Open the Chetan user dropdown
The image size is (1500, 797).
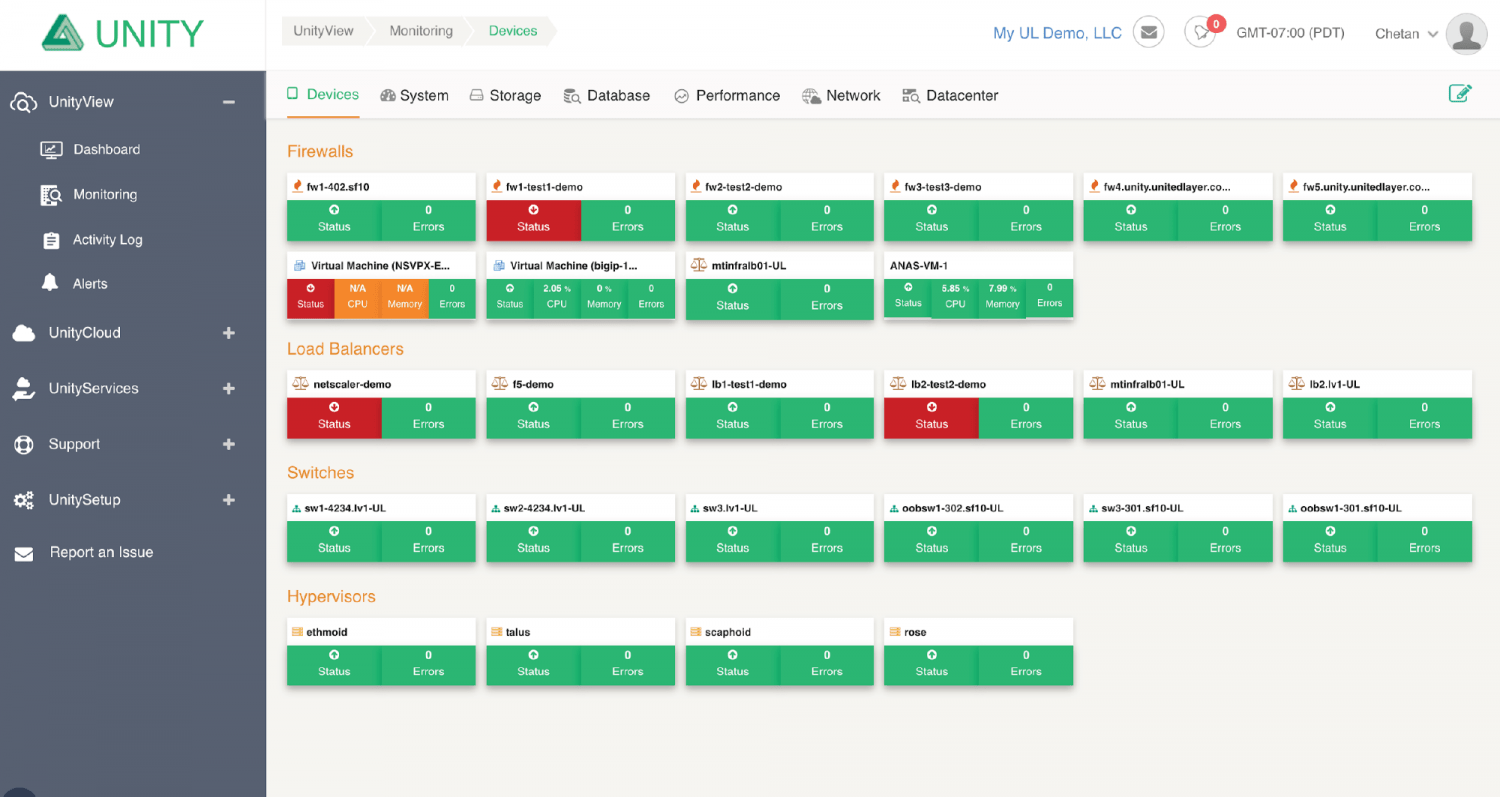point(1406,33)
